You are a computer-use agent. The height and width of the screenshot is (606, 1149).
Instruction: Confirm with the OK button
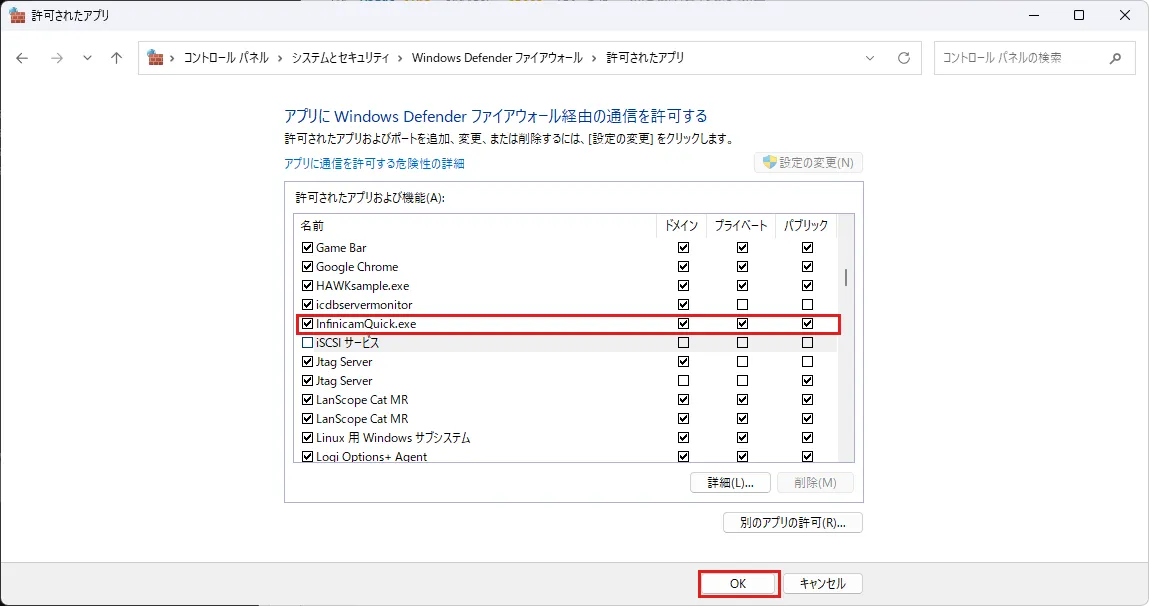coord(738,583)
